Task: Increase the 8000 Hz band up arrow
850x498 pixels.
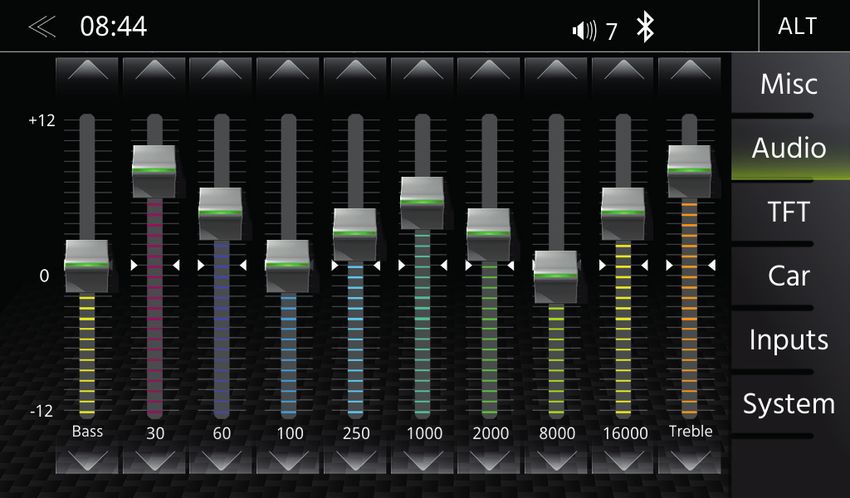Action: coord(556,71)
